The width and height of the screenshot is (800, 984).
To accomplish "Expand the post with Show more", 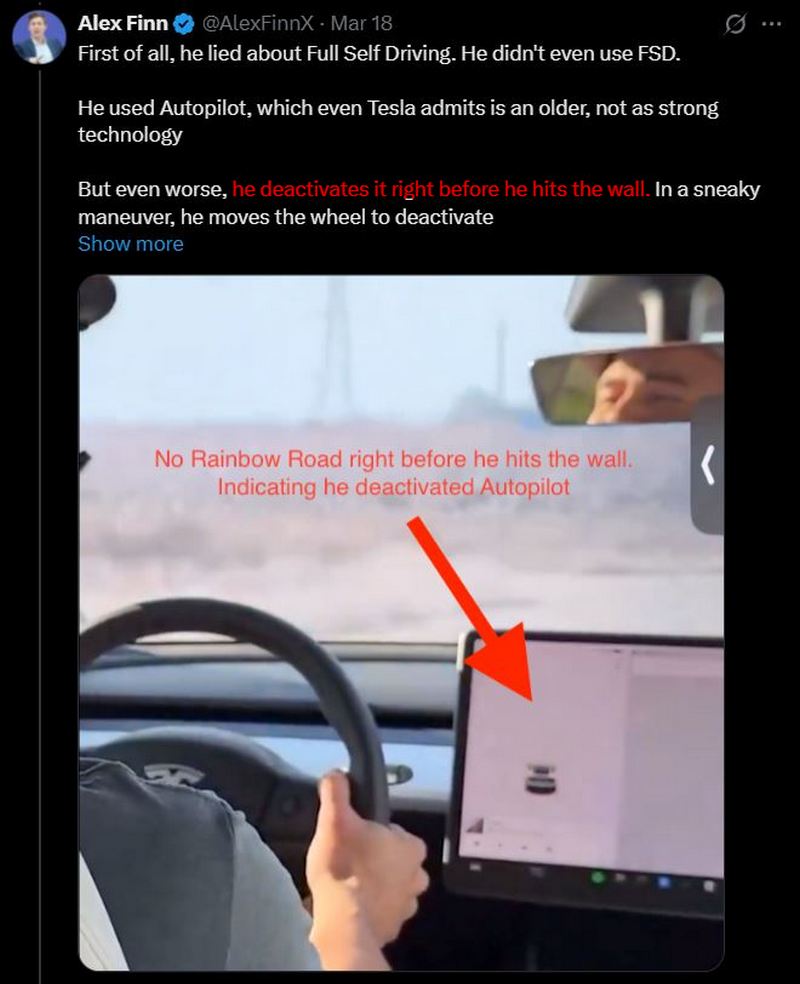I will pyautogui.click(x=131, y=243).
